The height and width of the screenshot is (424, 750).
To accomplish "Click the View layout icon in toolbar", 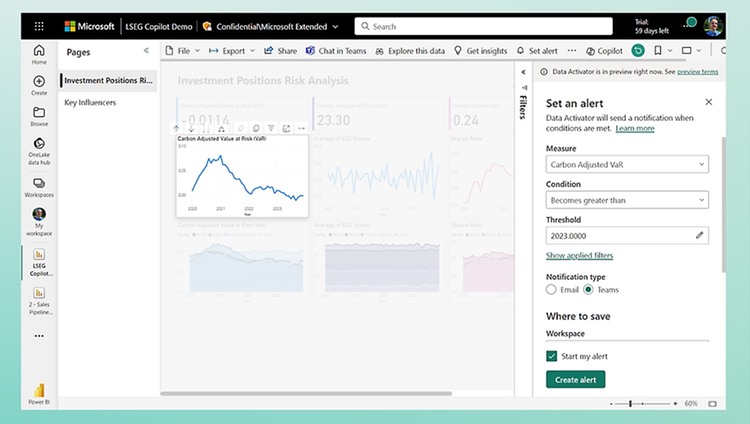I will click(x=686, y=50).
